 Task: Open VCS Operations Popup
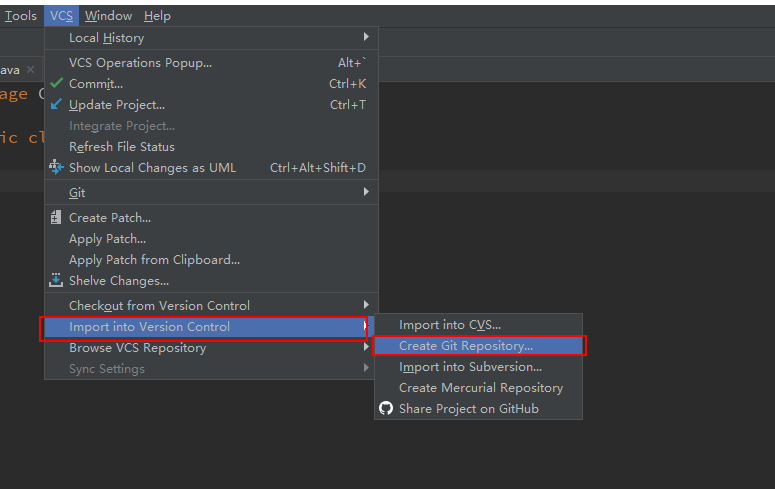pos(140,62)
